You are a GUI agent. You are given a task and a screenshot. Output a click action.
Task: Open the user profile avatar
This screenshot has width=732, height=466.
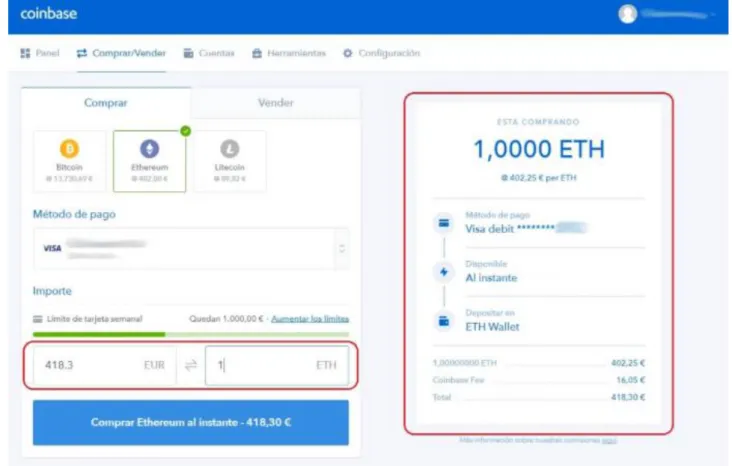click(x=627, y=14)
